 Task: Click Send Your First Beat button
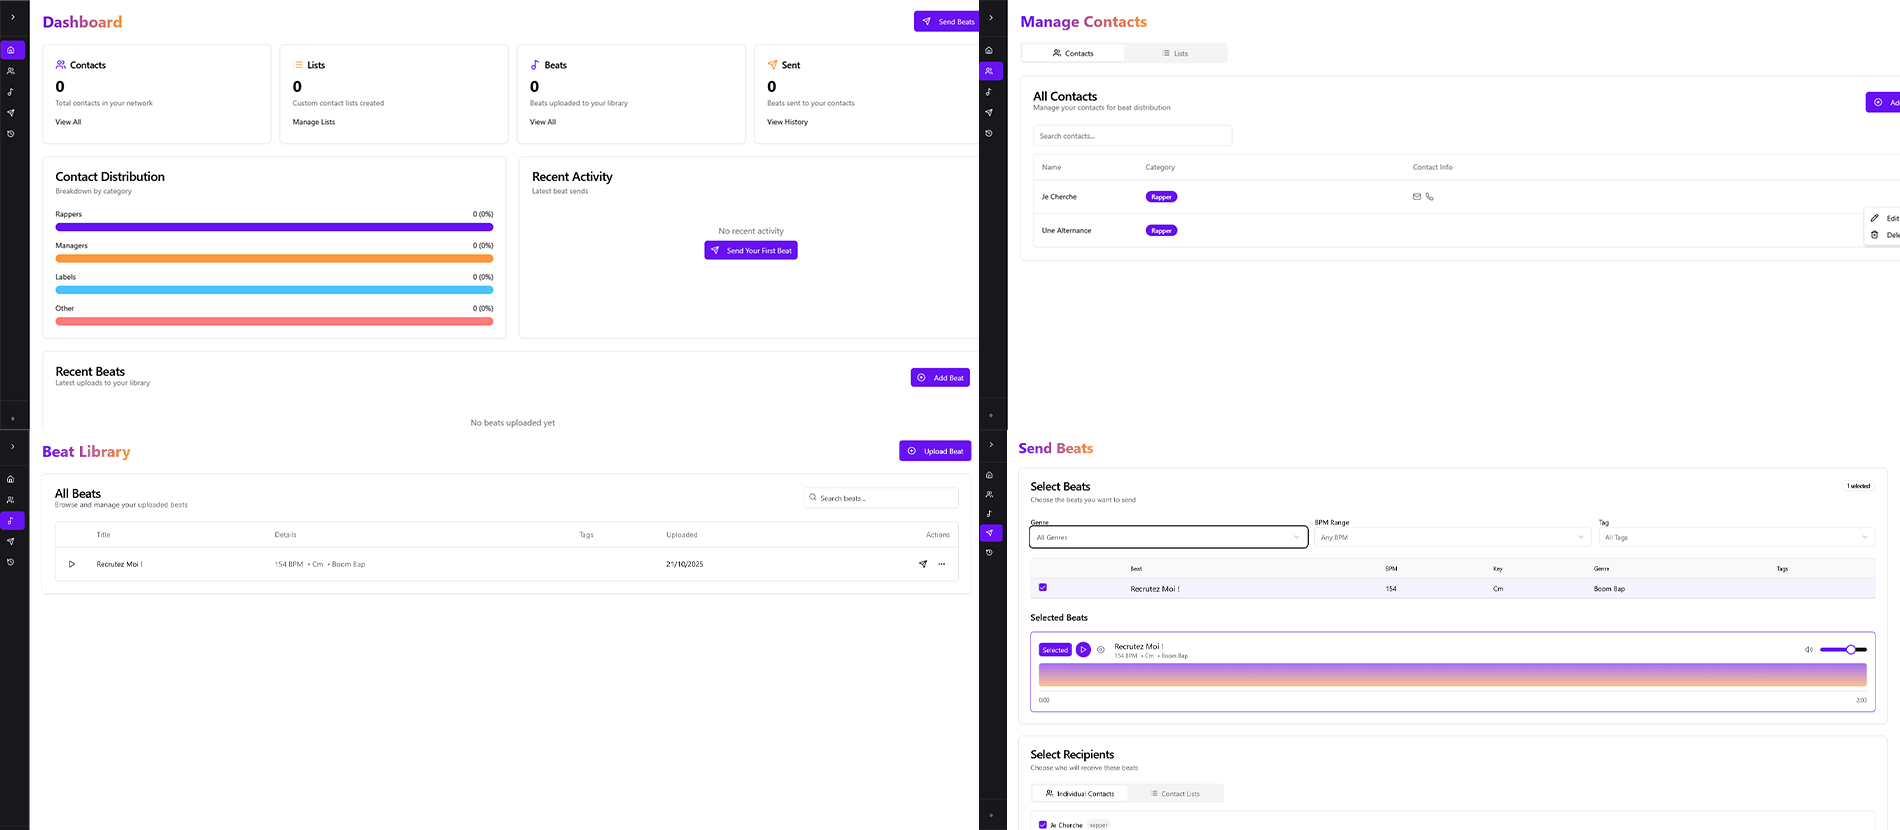point(751,251)
